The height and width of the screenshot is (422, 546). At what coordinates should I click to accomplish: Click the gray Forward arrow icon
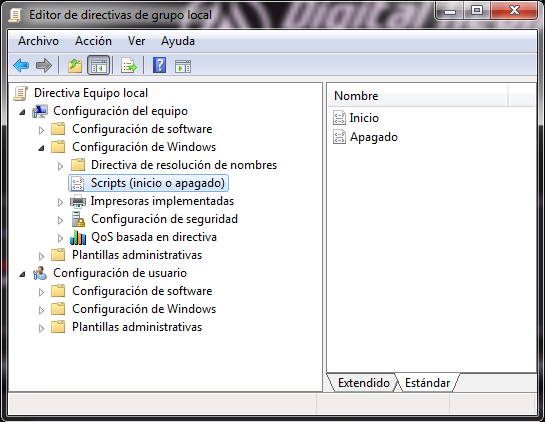coord(44,65)
